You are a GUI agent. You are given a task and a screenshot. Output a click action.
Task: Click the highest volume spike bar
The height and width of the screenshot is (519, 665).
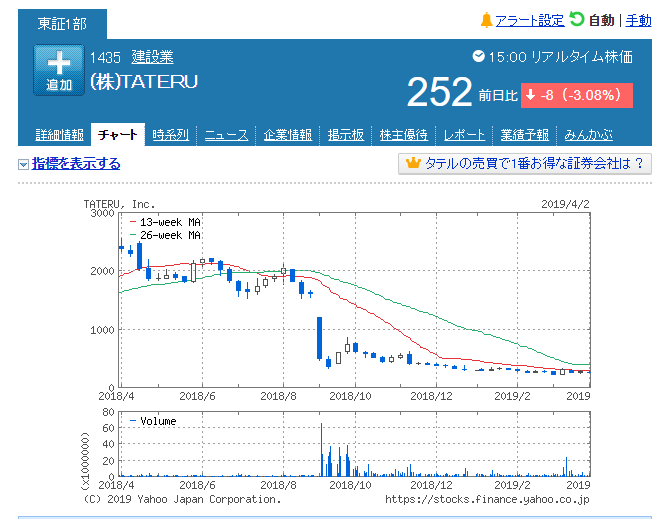click(321, 450)
